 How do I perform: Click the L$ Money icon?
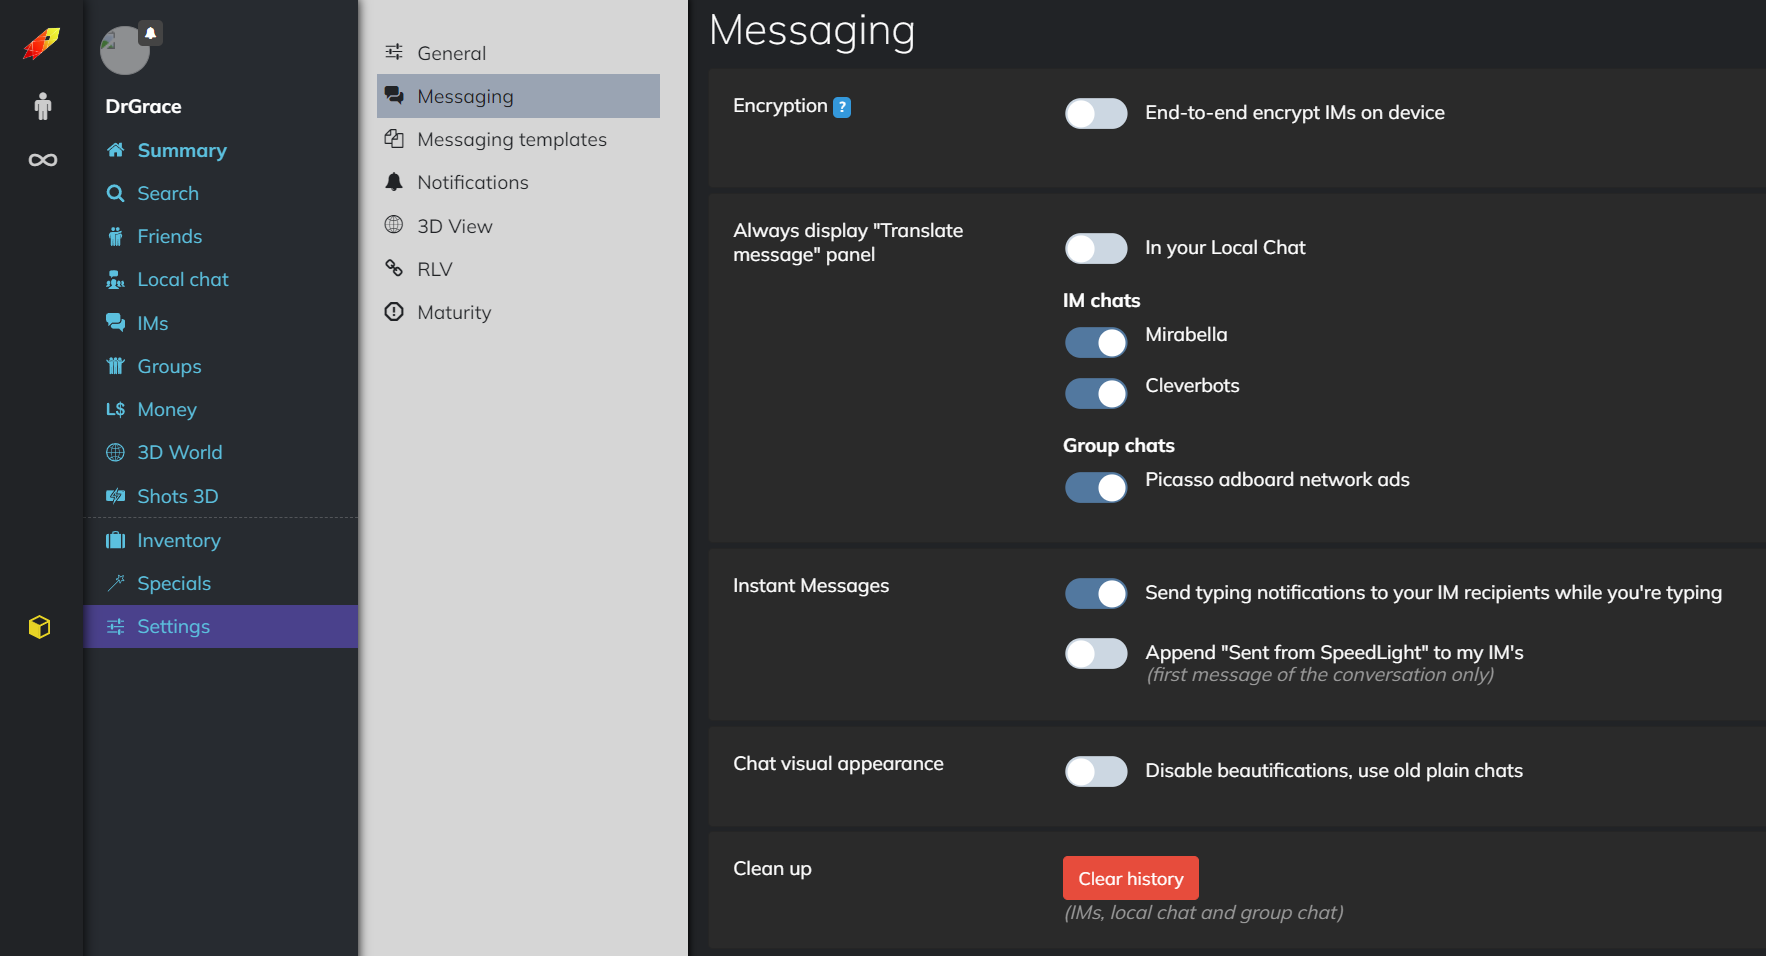click(116, 409)
